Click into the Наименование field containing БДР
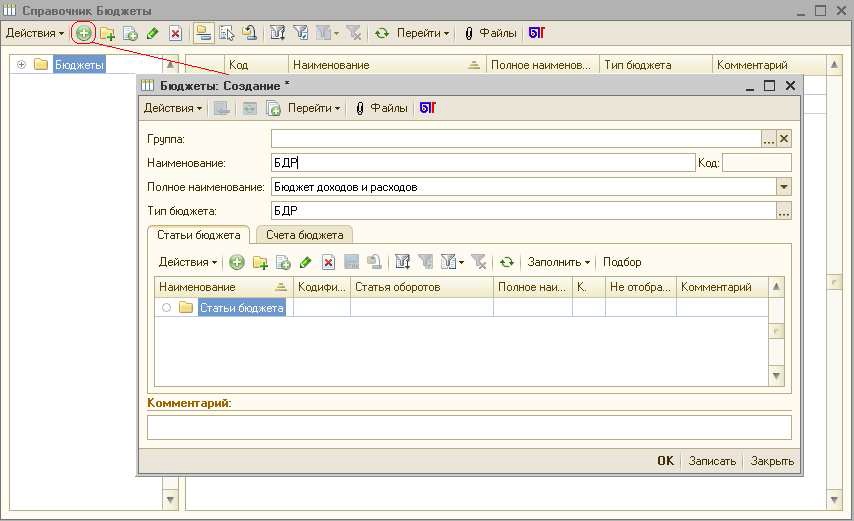Viewport: 854px width, 521px height. point(483,163)
